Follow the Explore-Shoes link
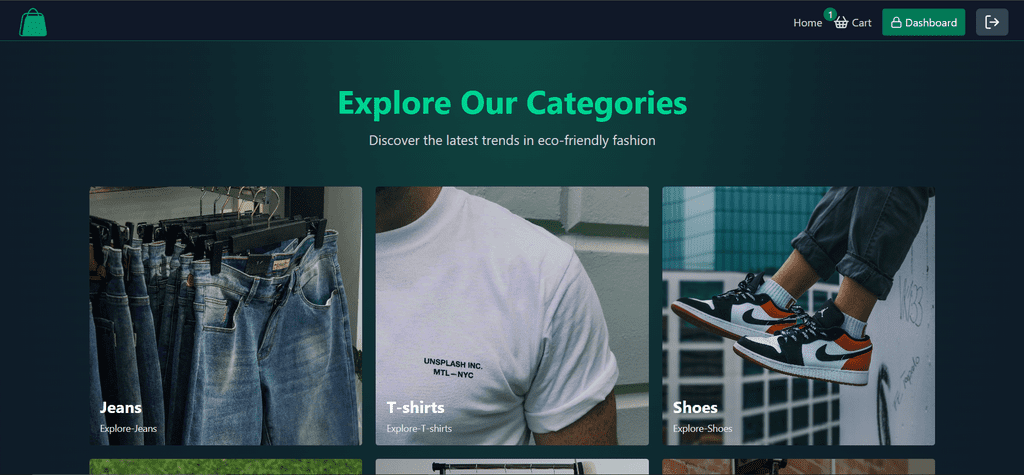 click(703, 429)
